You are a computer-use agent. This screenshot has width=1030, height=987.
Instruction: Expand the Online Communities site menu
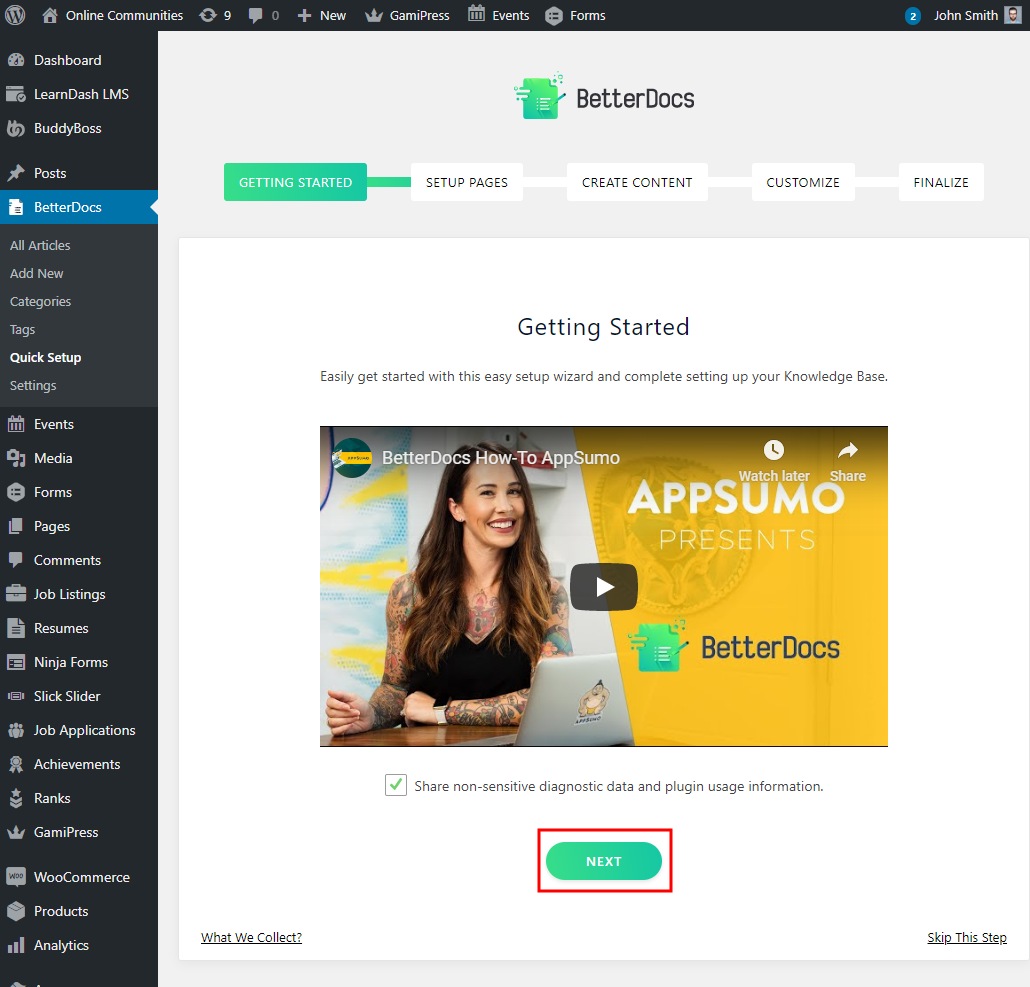coord(112,15)
